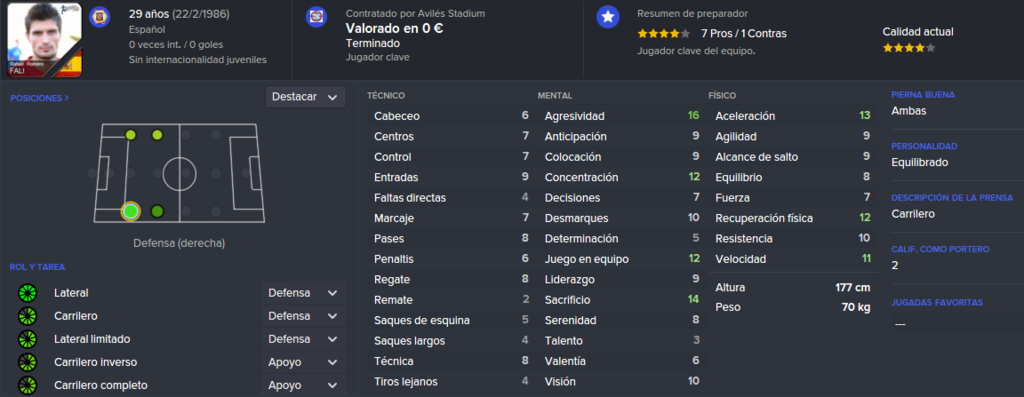Image resolution: width=1024 pixels, height=397 pixels.
Task: Select the dark green right wing-back position dot
Action: click(157, 211)
